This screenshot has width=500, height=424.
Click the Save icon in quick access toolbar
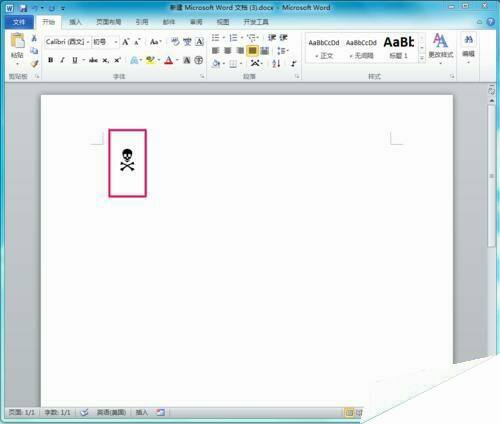click(x=23, y=8)
